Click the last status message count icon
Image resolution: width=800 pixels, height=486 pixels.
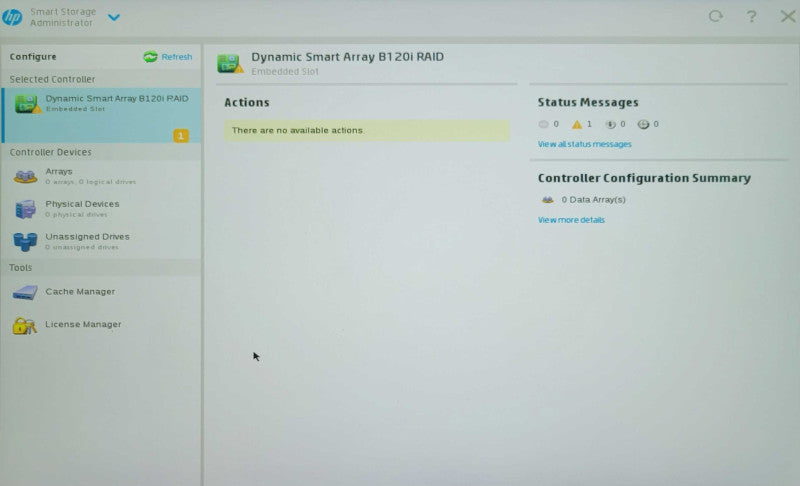coord(643,124)
